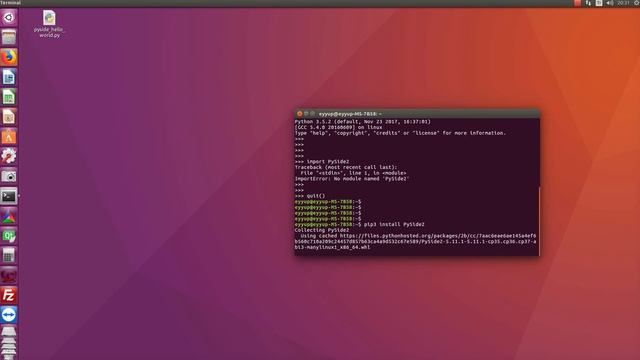This screenshot has width=640, height=360.
Task: Click the '[GCC 5.4.0' line in terminal
Action: click(x=338, y=127)
